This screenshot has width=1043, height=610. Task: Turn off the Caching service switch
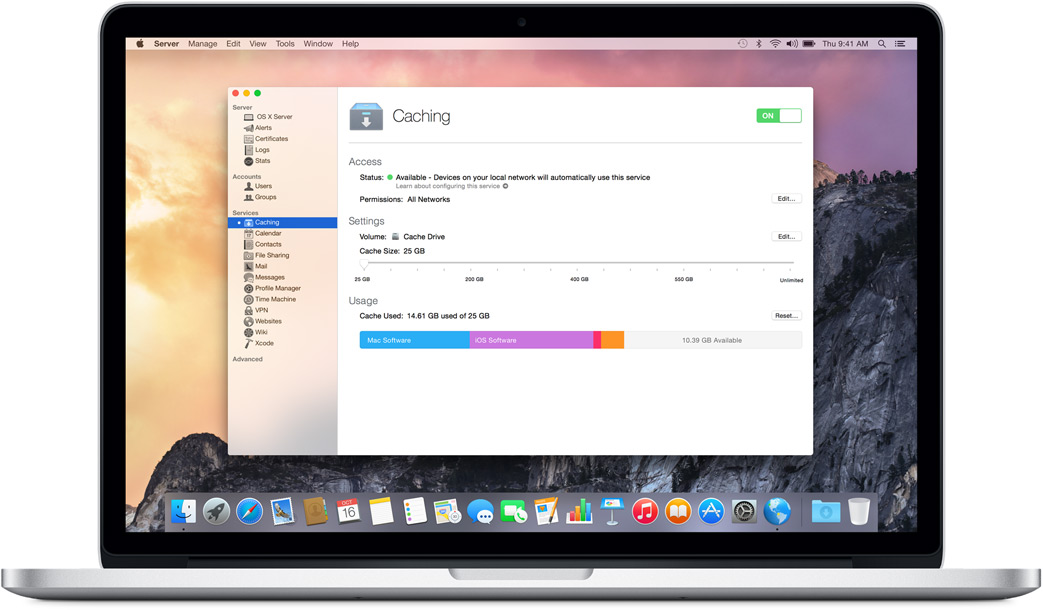[x=778, y=116]
